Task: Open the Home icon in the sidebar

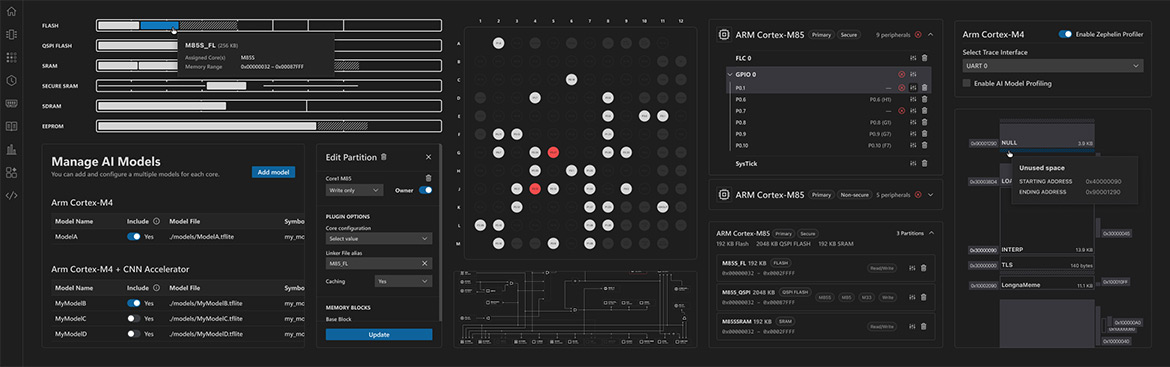Action: point(11,11)
